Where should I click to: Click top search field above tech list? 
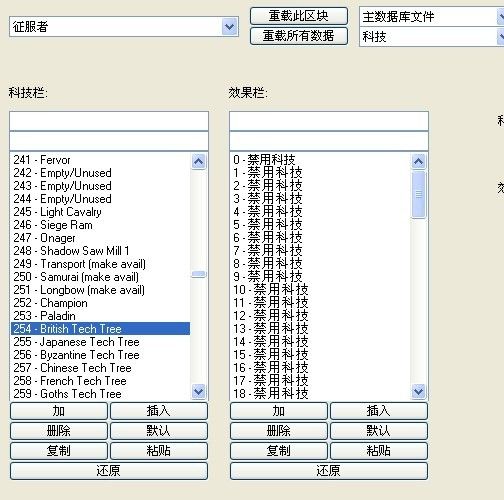(109, 121)
